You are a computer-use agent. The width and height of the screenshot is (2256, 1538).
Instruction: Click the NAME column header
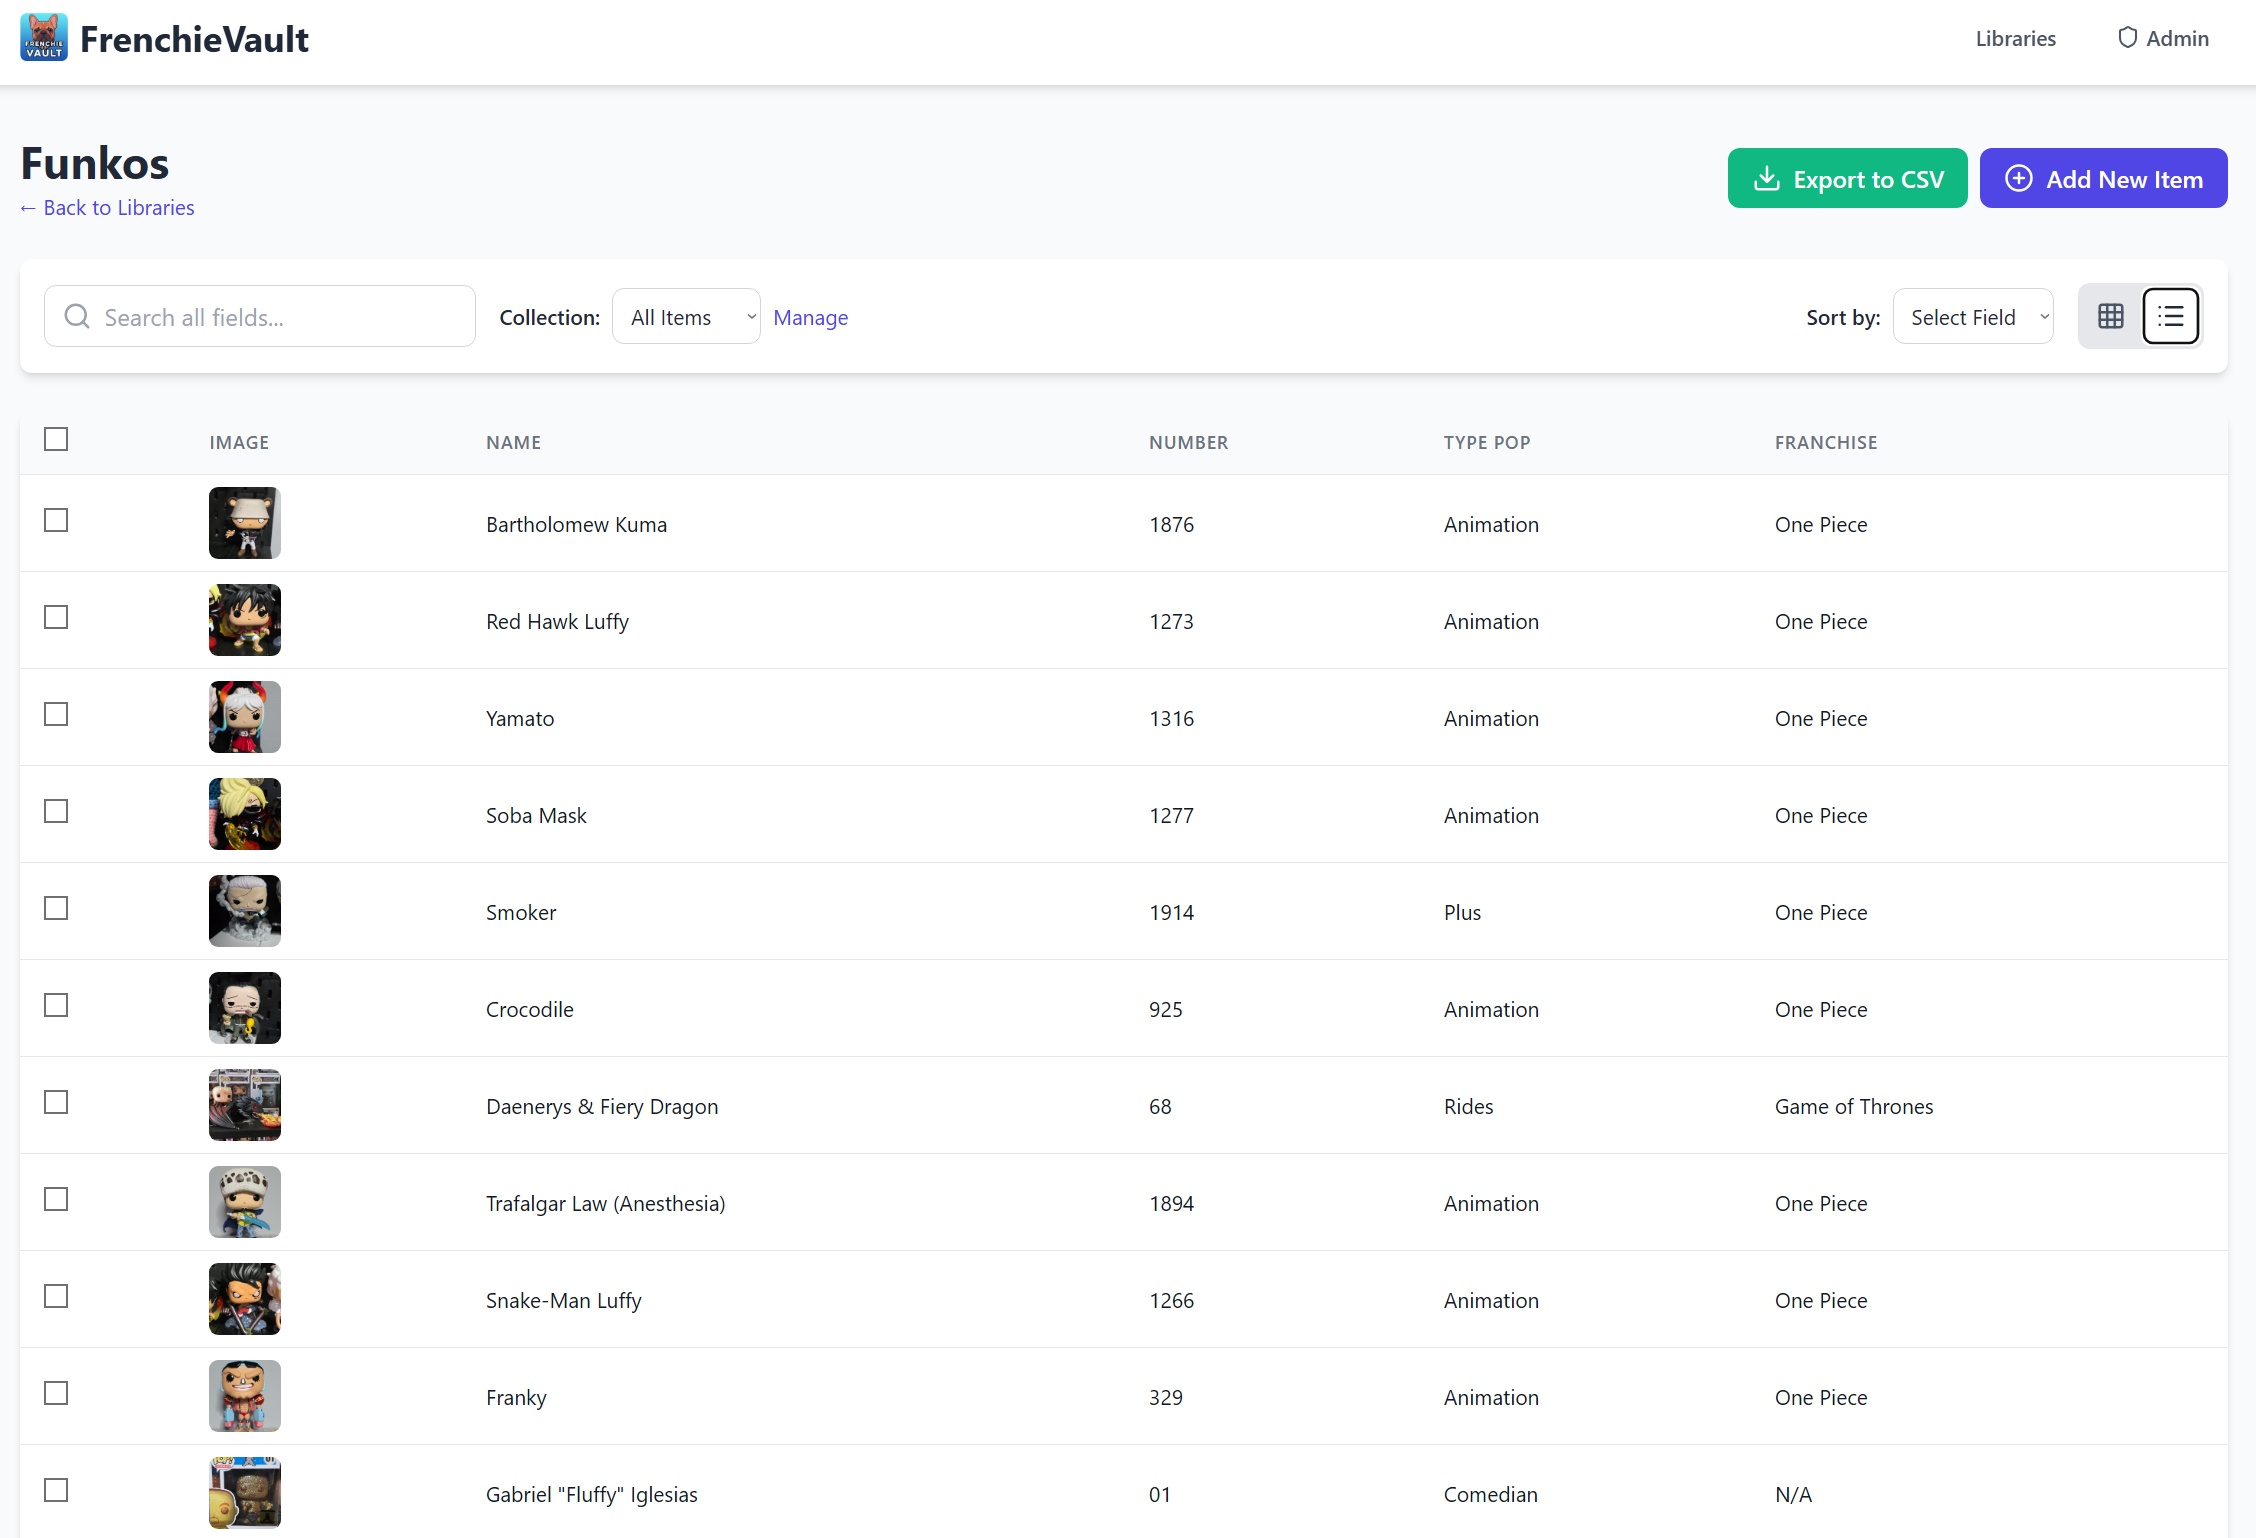514,443
